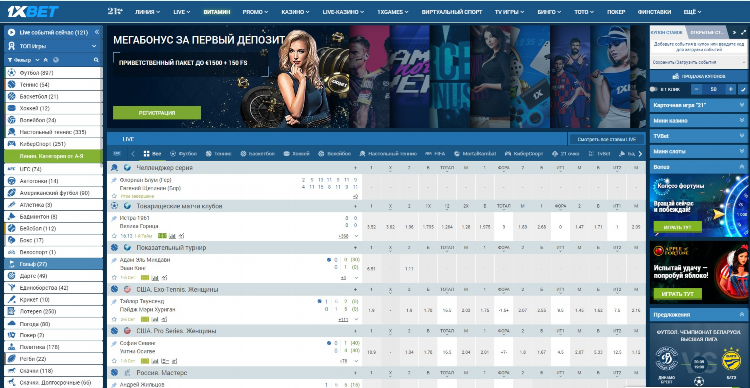This screenshot has width=750, height=388.
Task: Click the Tennis icon in the sports sidebar
Action: [11, 85]
